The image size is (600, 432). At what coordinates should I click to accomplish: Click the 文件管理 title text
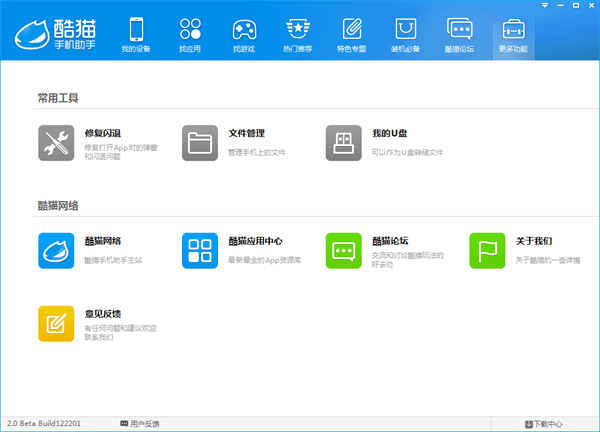247,132
